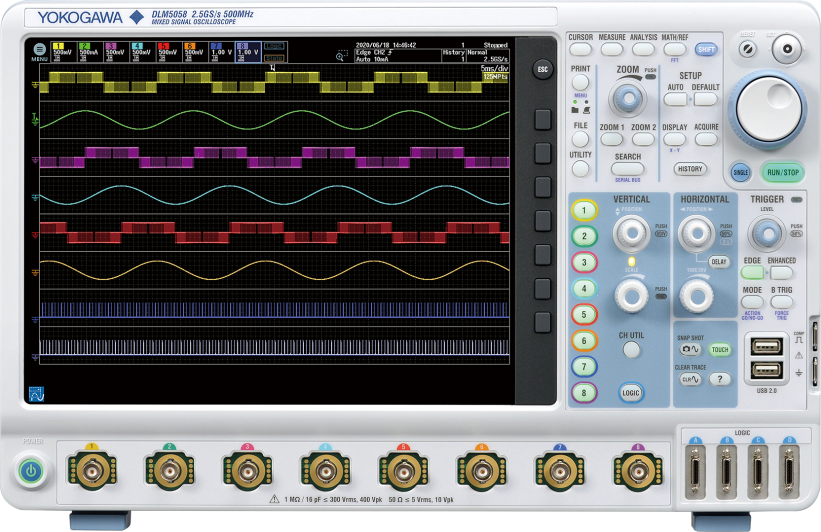Viewport: 821px width, 532px height.
Task: Open the on-screen MENU icon
Action: 39,49
